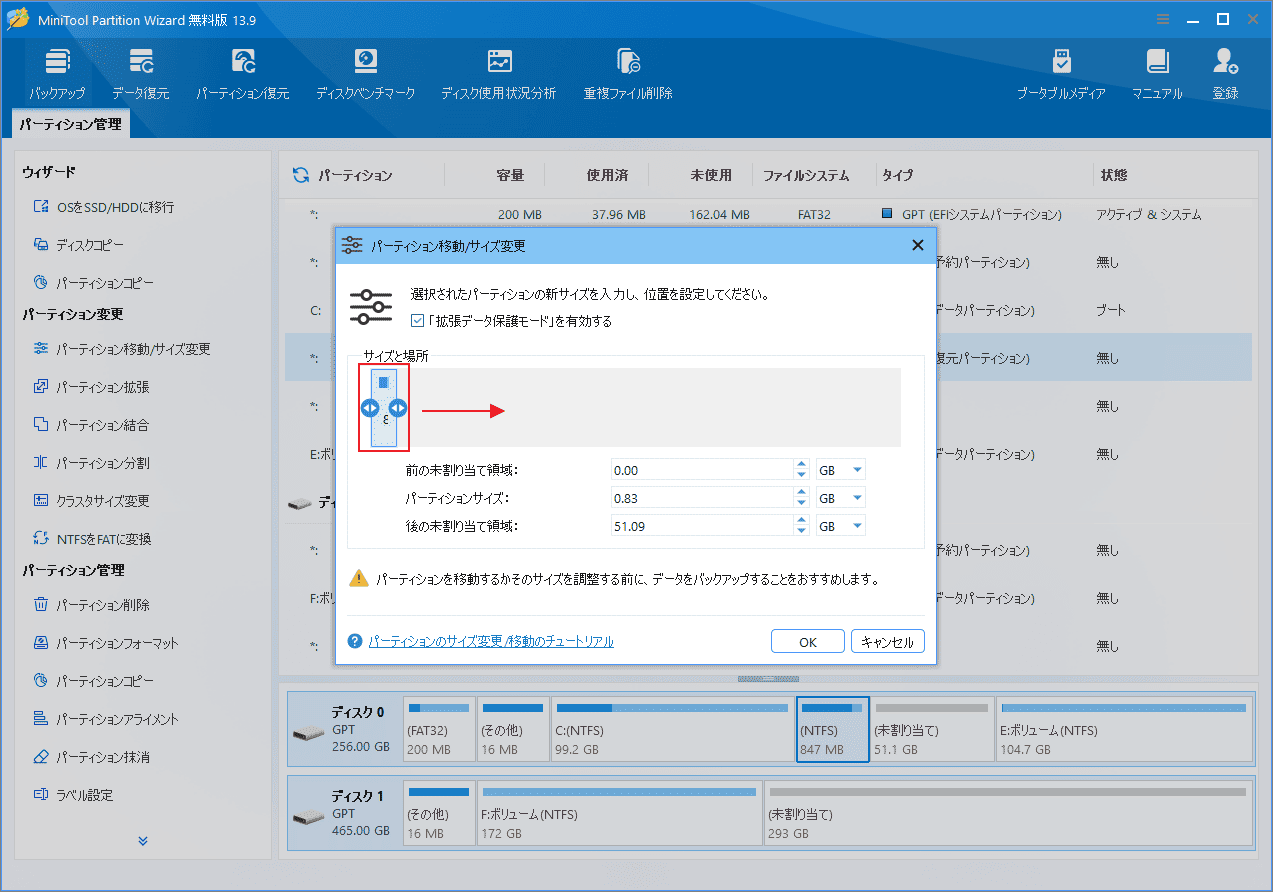Choose パーティションアライメント in the sidebar
Viewport: 1273px width, 892px height.
(x=106, y=719)
